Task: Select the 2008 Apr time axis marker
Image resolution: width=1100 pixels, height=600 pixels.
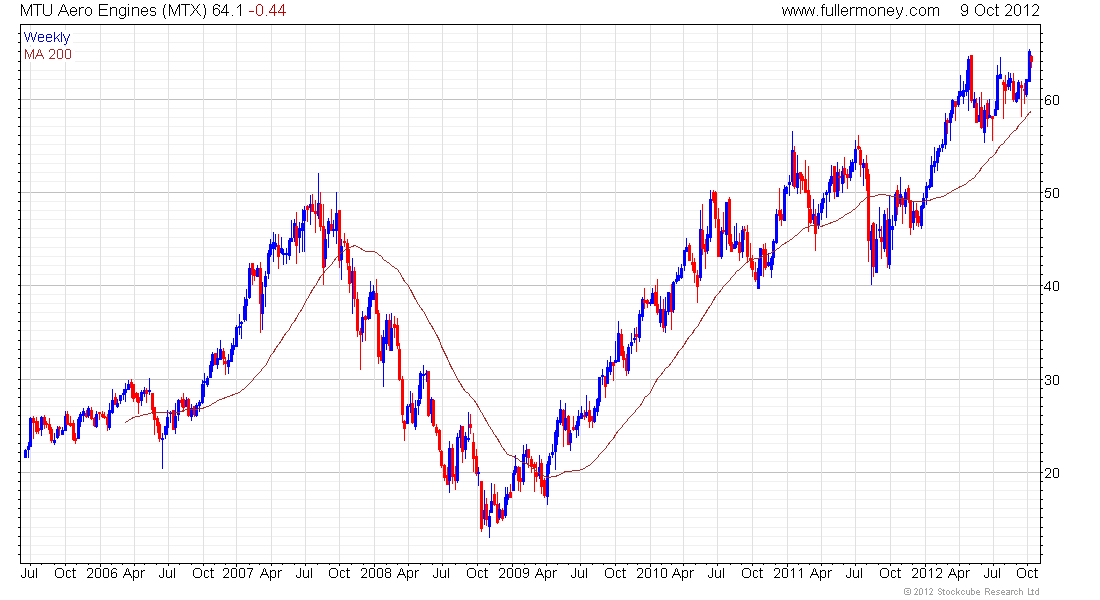Action: click(x=393, y=574)
